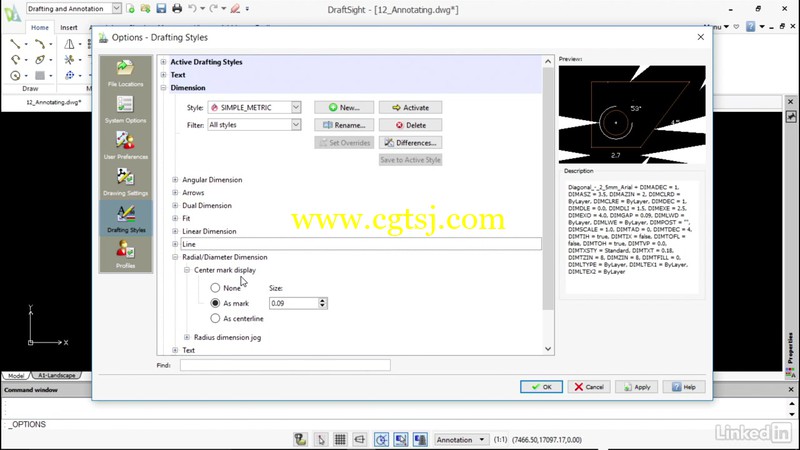
Task: Select As mark radio button
Action: [215, 303]
